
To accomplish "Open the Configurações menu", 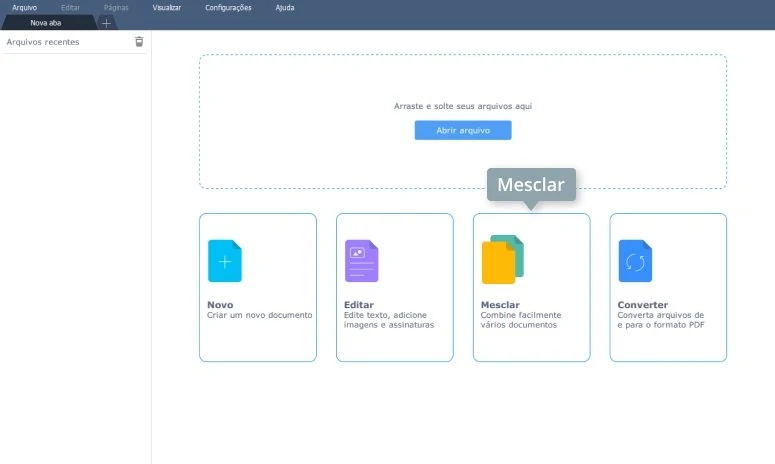I will tap(228, 7).
